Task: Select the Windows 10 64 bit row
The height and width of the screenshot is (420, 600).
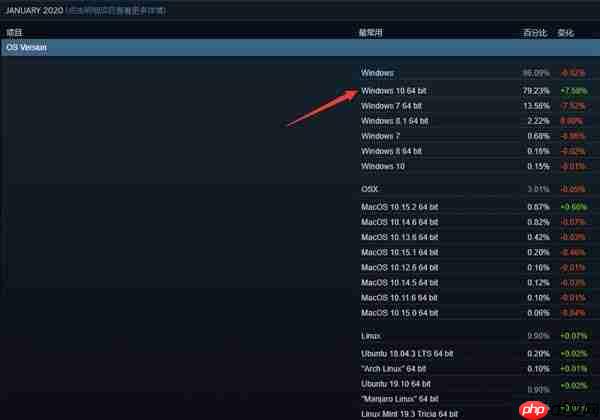Action: click(x=474, y=91)
